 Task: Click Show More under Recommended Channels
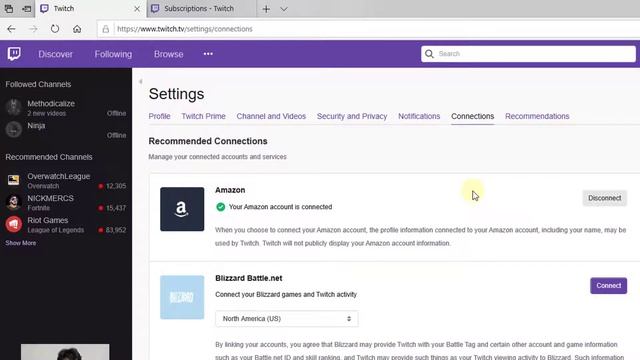click(20, 243)
